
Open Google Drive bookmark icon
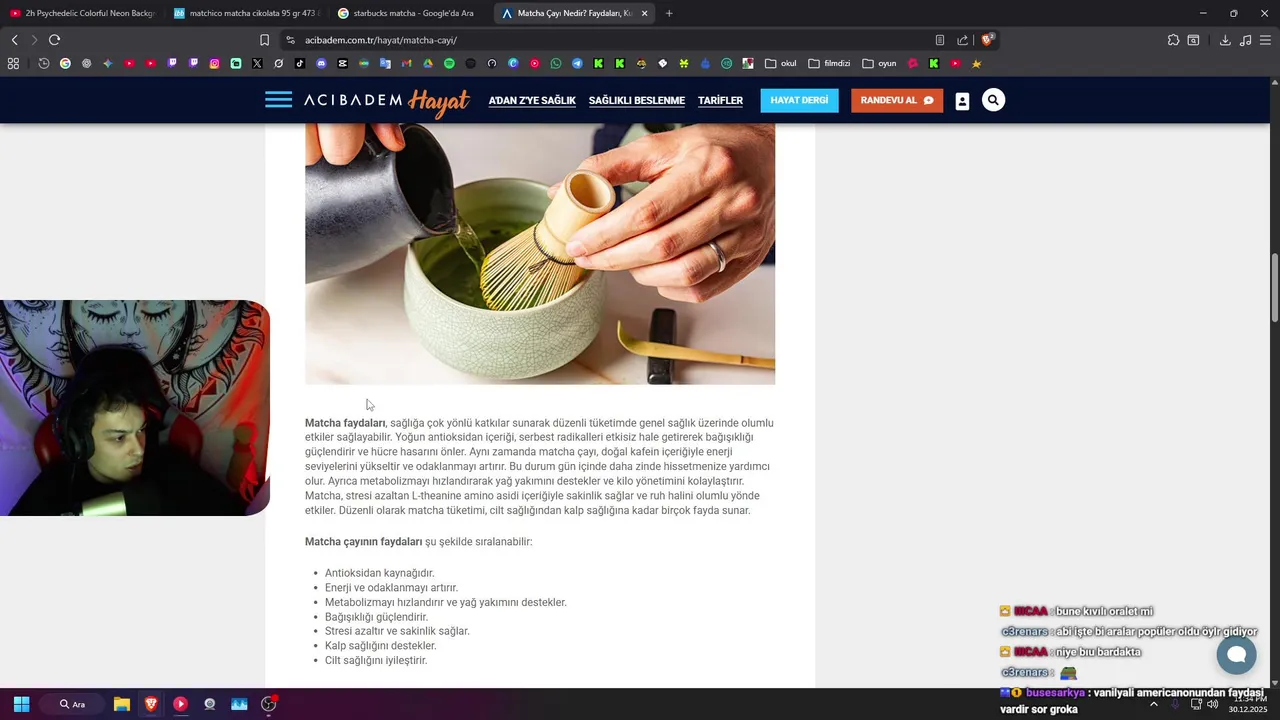(427, 63)
